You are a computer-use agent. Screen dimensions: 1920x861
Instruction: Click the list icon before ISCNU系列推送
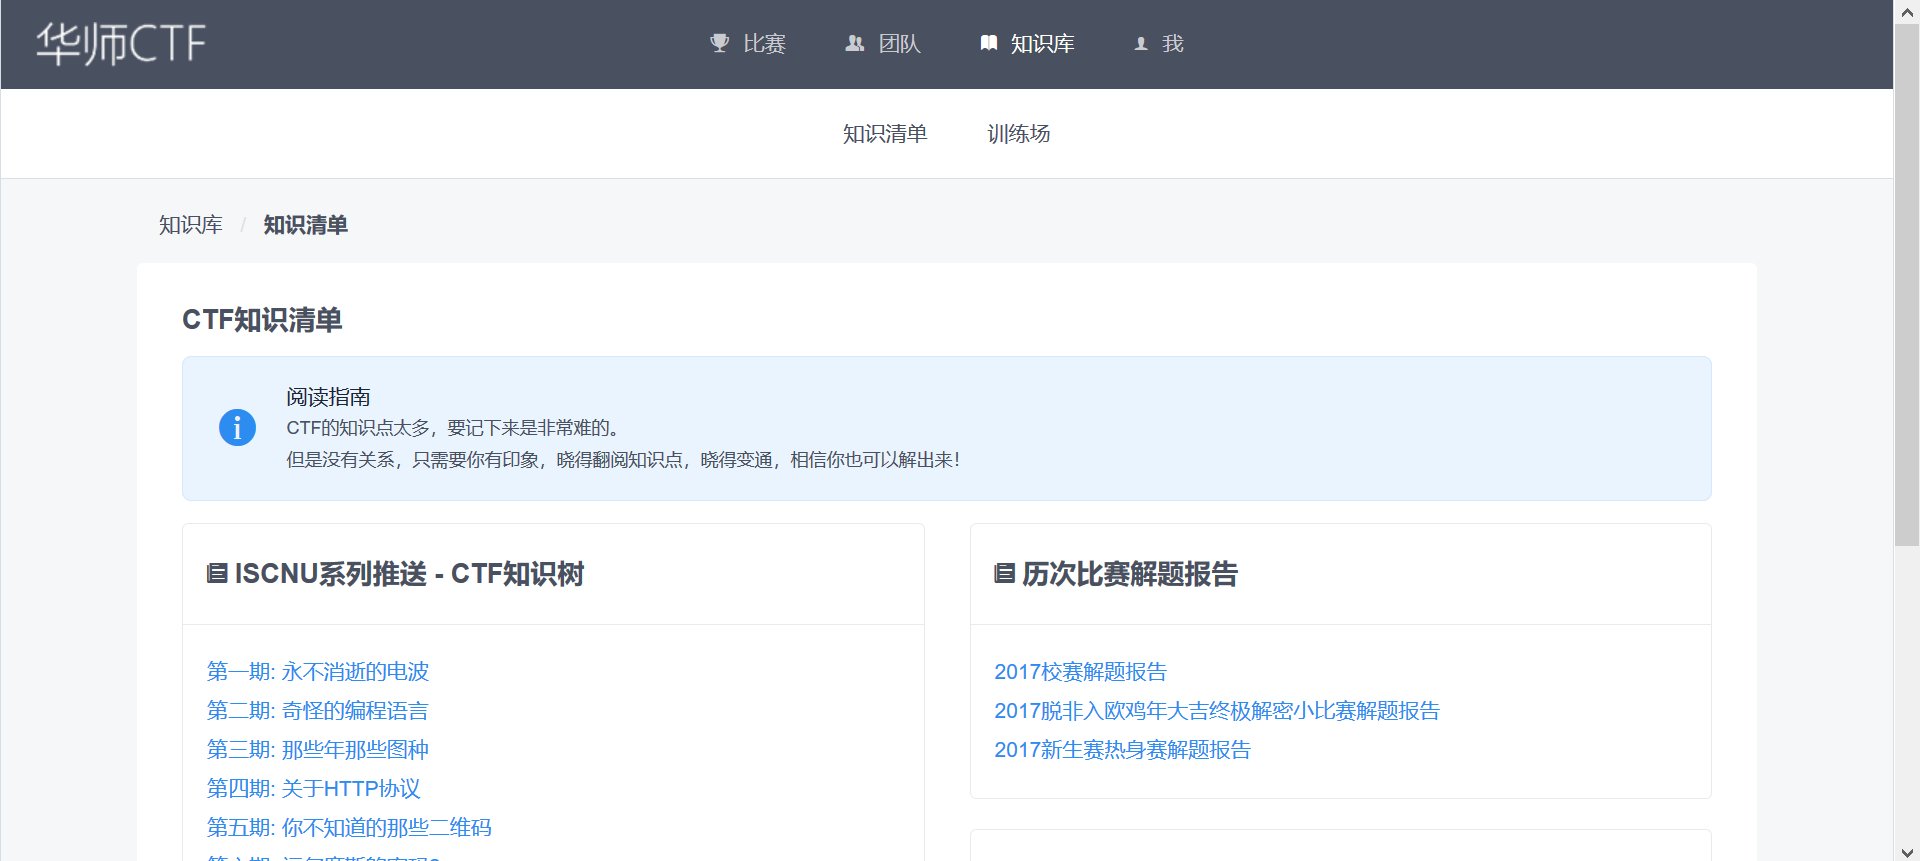217,574
